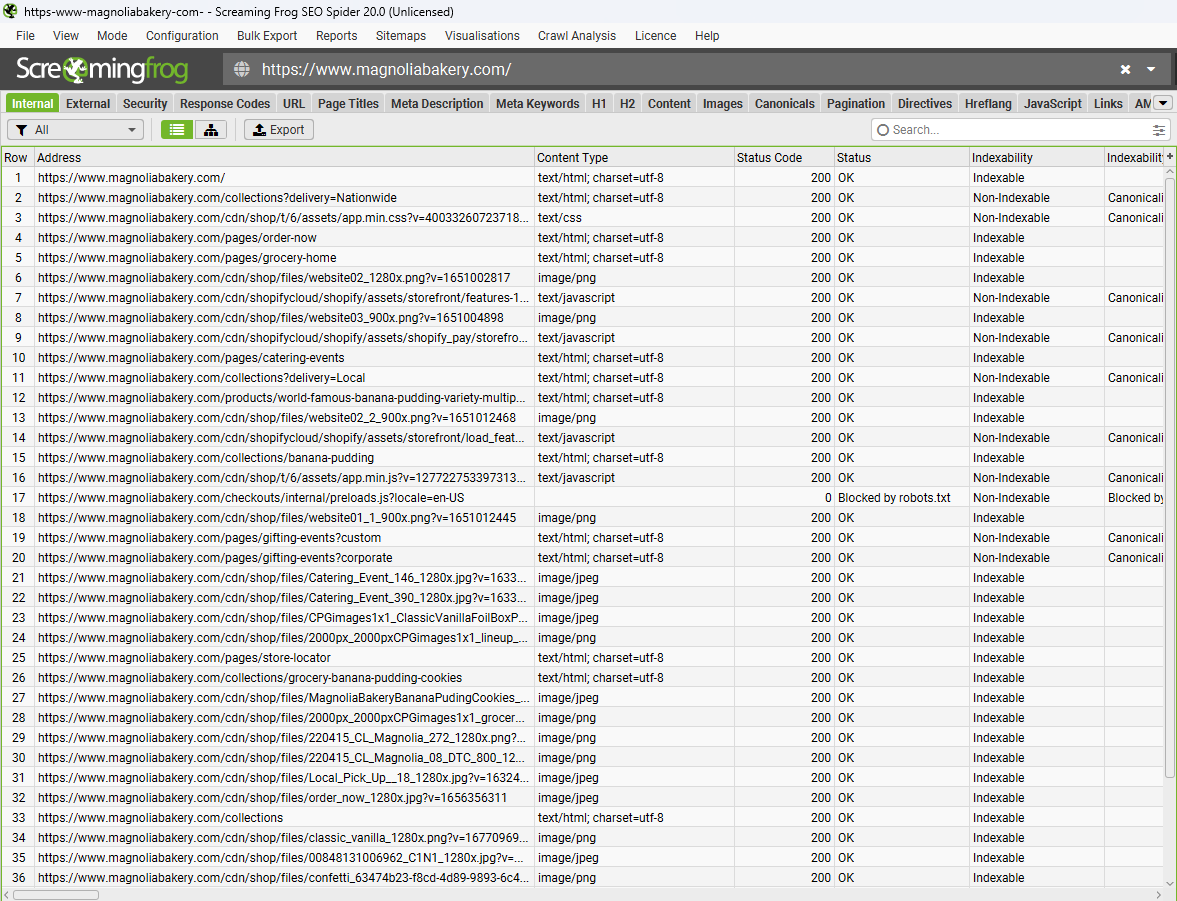Switch to the Response Codes tab
The height and width of the screenshot is (901, 1177).
point(225,104)
